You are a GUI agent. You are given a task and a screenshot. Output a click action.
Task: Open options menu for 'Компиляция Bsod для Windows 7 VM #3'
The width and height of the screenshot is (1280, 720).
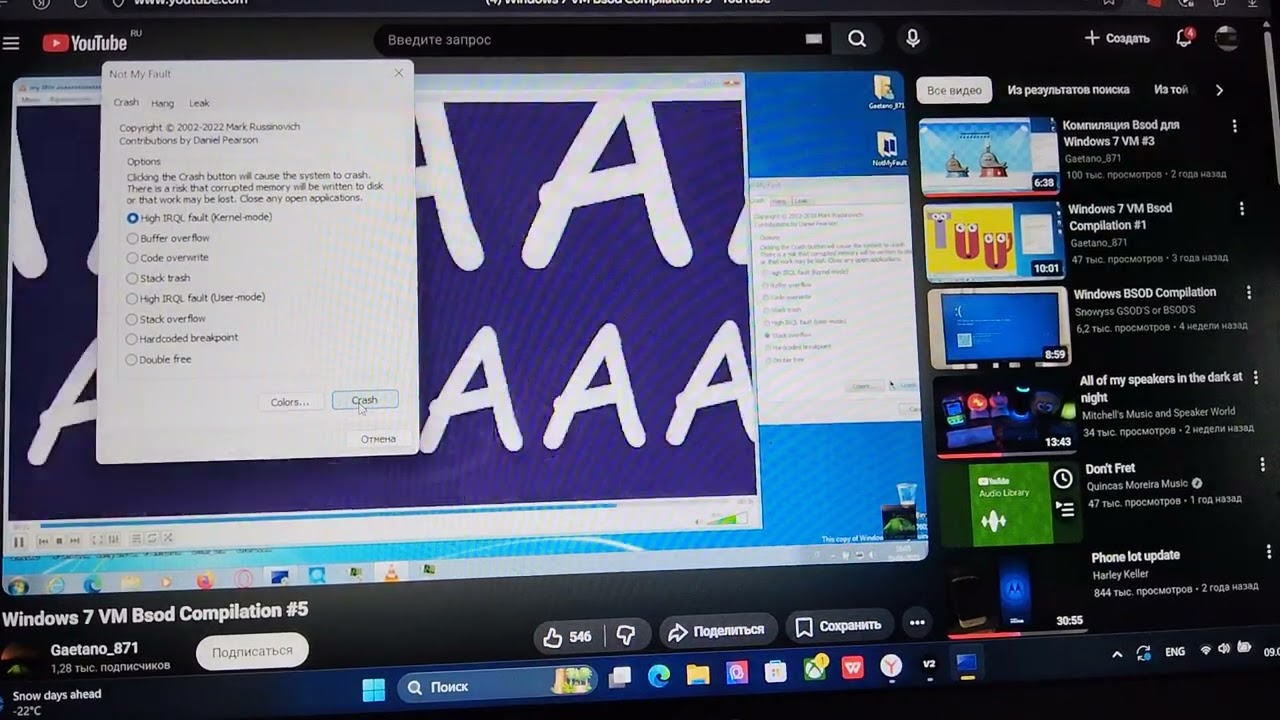pos(1235,126)
